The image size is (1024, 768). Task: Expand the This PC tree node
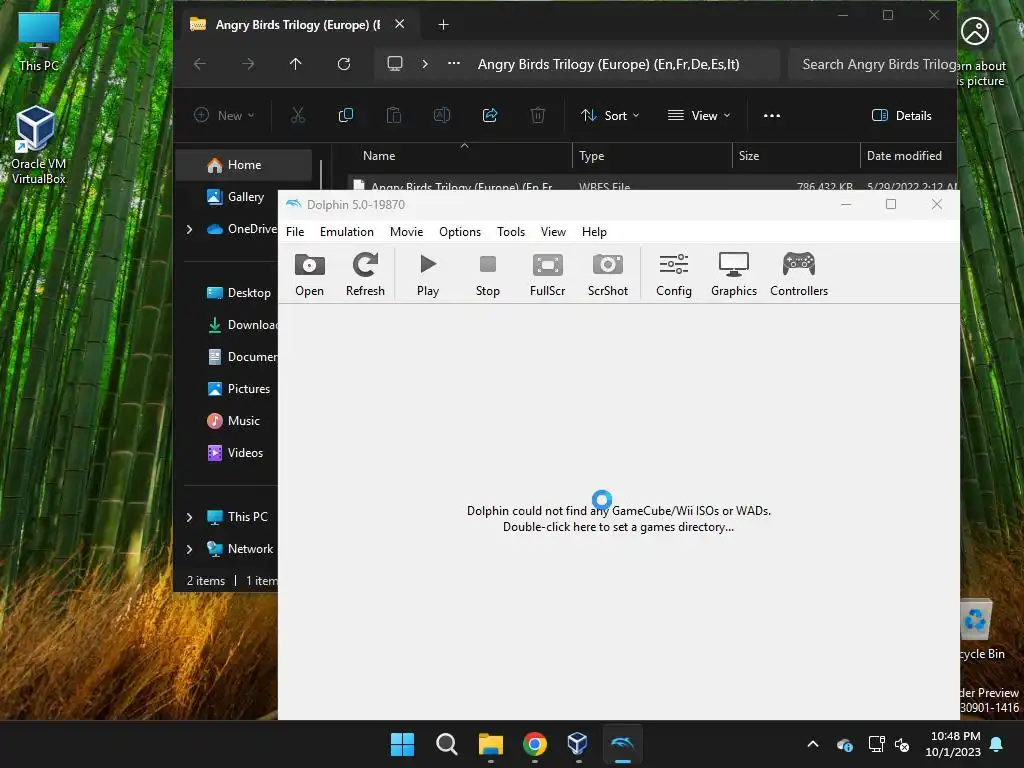click(x=189, y=517)
